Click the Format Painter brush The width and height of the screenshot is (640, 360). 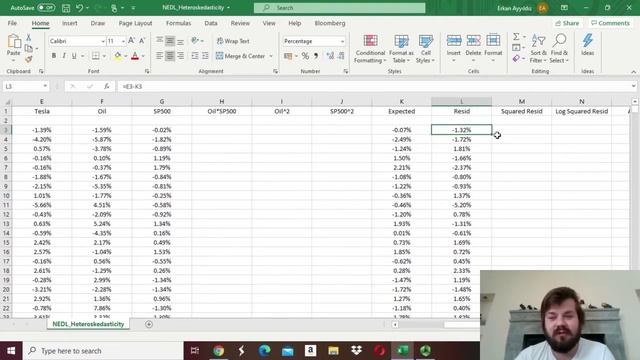pyautogui.click(x=29, y=59)
